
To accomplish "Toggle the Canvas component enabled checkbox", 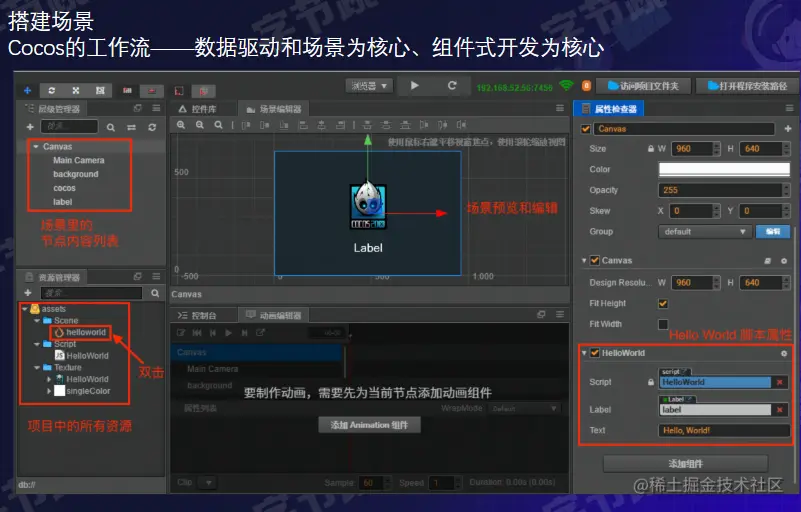I will click(595, 261).
